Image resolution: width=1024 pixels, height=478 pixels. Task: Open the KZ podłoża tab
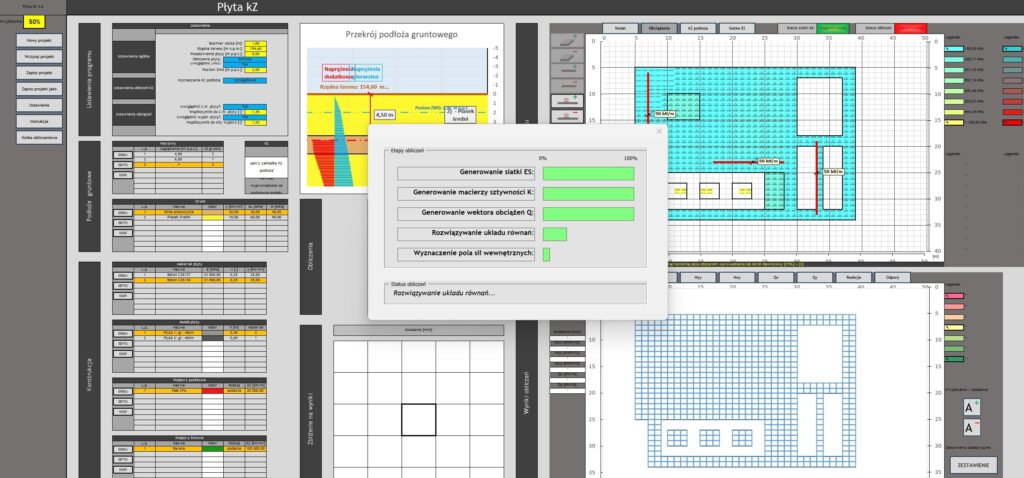pyautogui.click(x=699, y=29)
